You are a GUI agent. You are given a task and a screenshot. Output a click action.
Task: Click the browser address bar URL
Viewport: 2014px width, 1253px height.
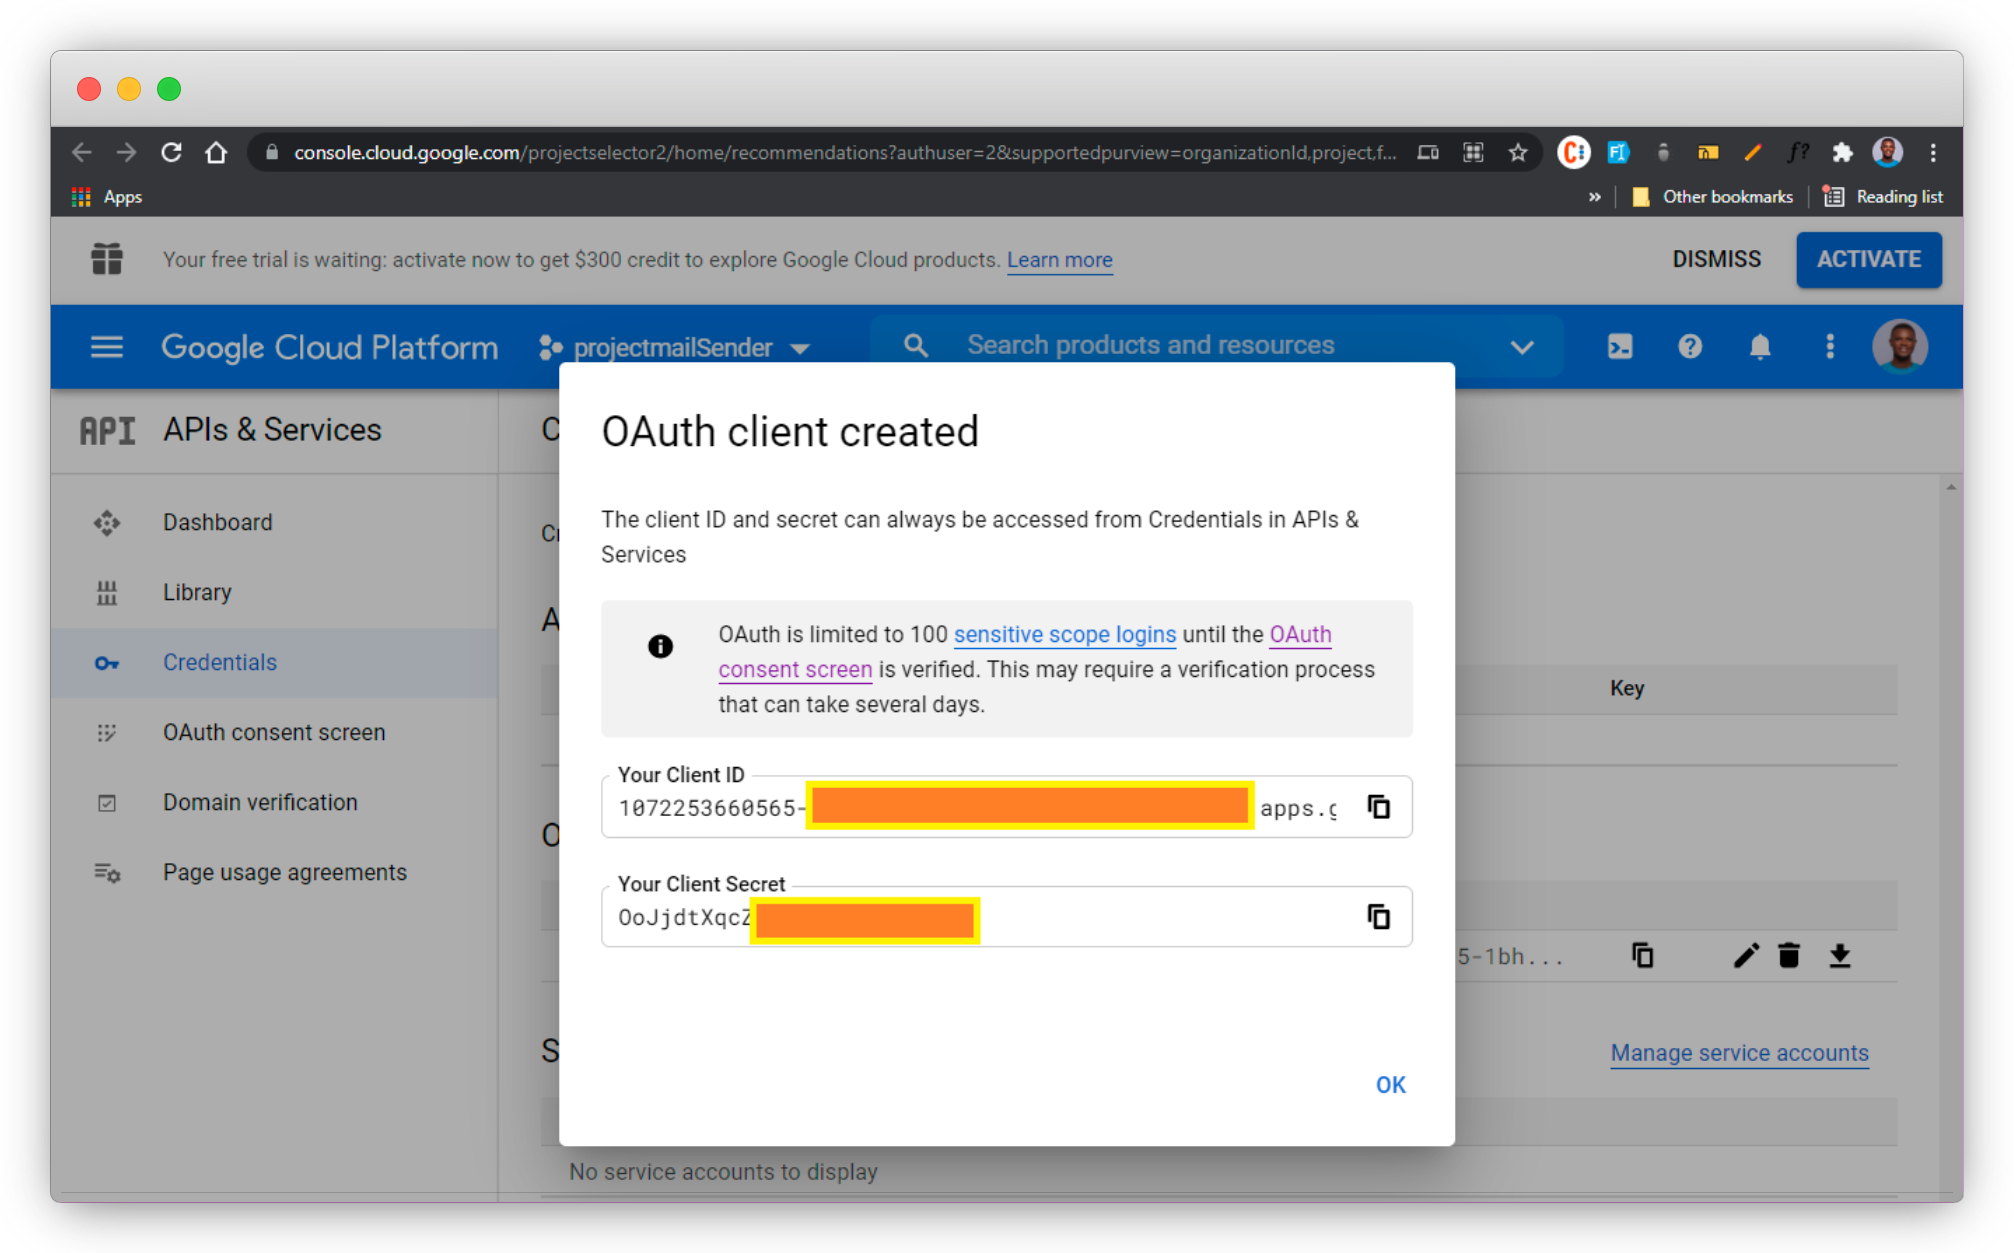pyautogui.click(x=845, y=152)
